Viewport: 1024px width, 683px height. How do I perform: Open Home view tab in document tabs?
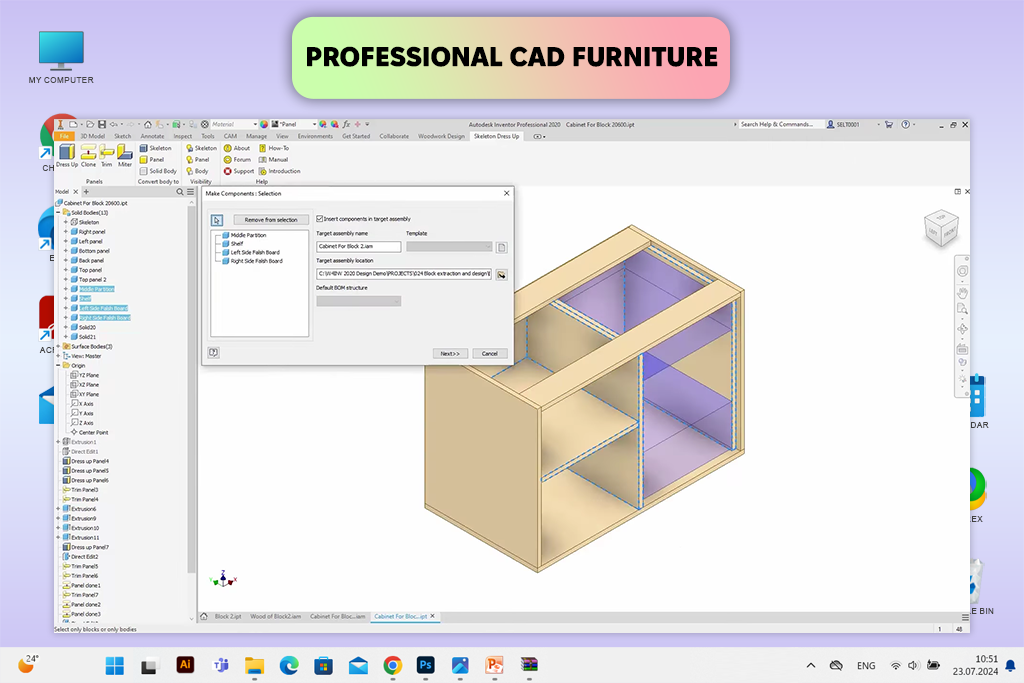click(x=204, y=616)
